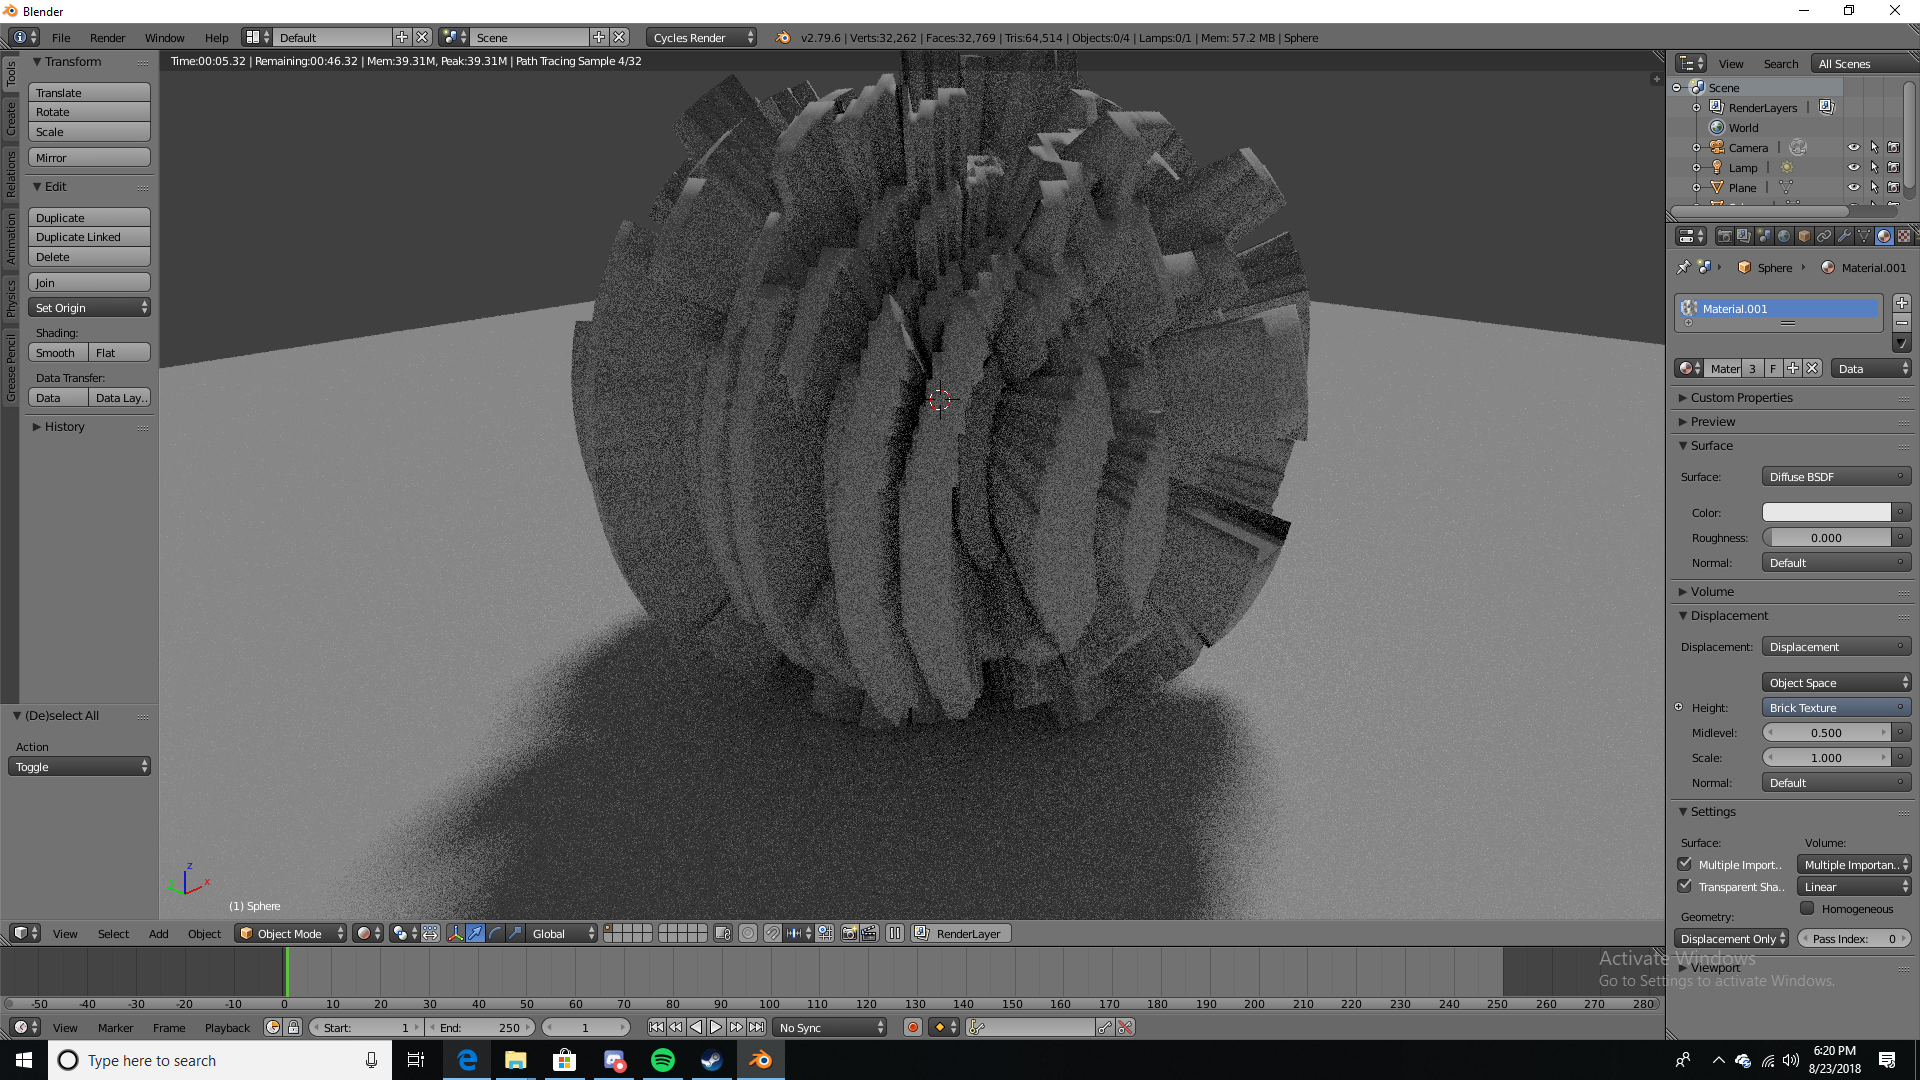The height and width of the screenshot is (1080, 1920).
Task: Add a new material slot with plus
Action: coord(1902,303)
